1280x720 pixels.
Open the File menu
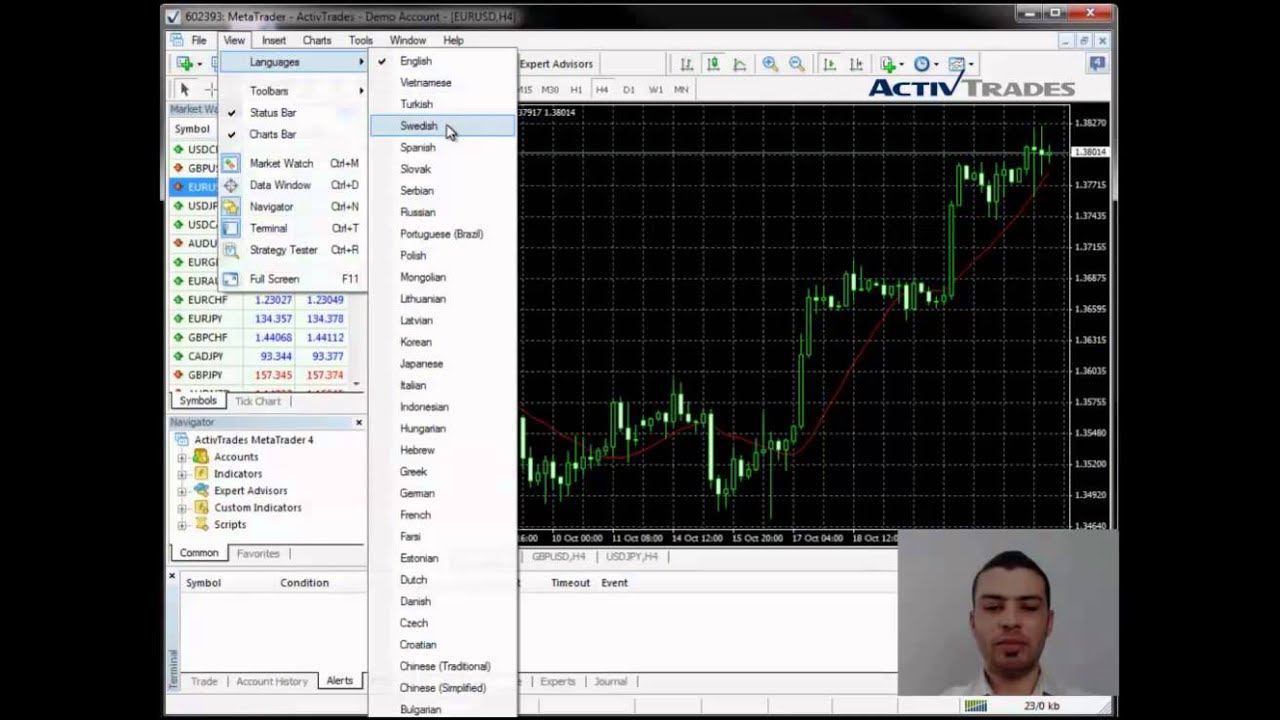[199, 41]
